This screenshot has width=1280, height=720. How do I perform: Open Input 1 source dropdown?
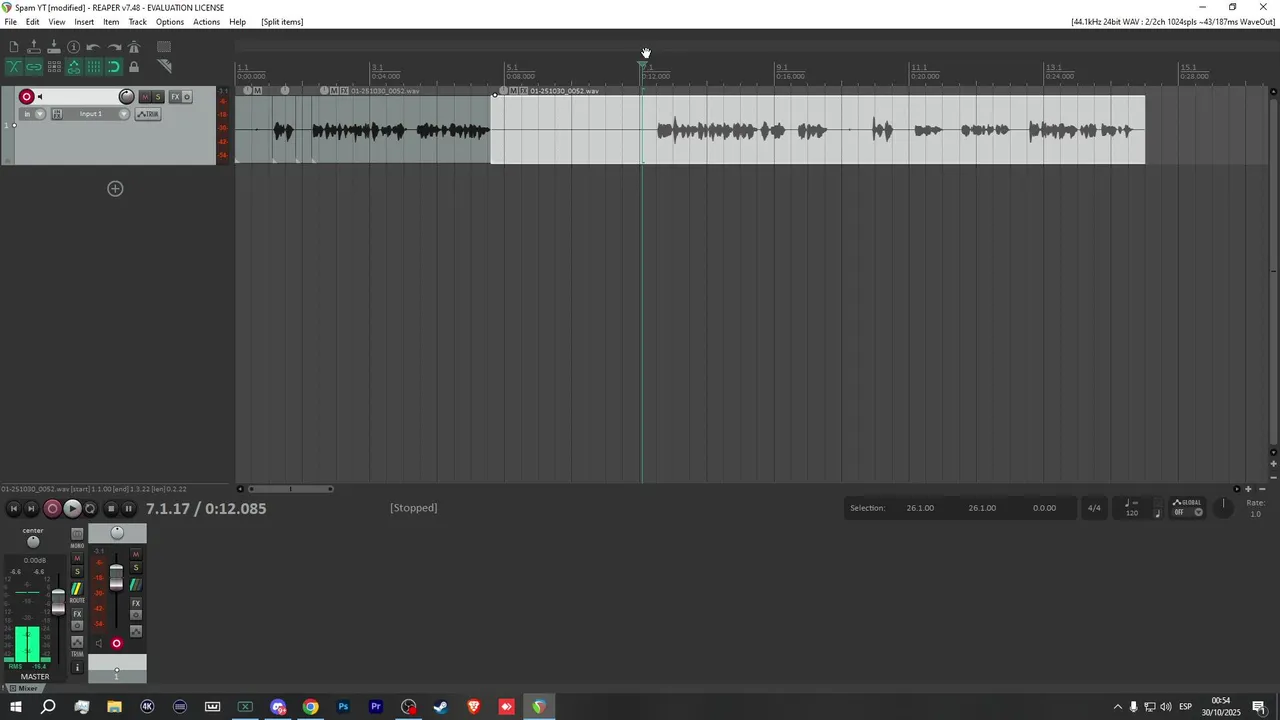(97, 114)
